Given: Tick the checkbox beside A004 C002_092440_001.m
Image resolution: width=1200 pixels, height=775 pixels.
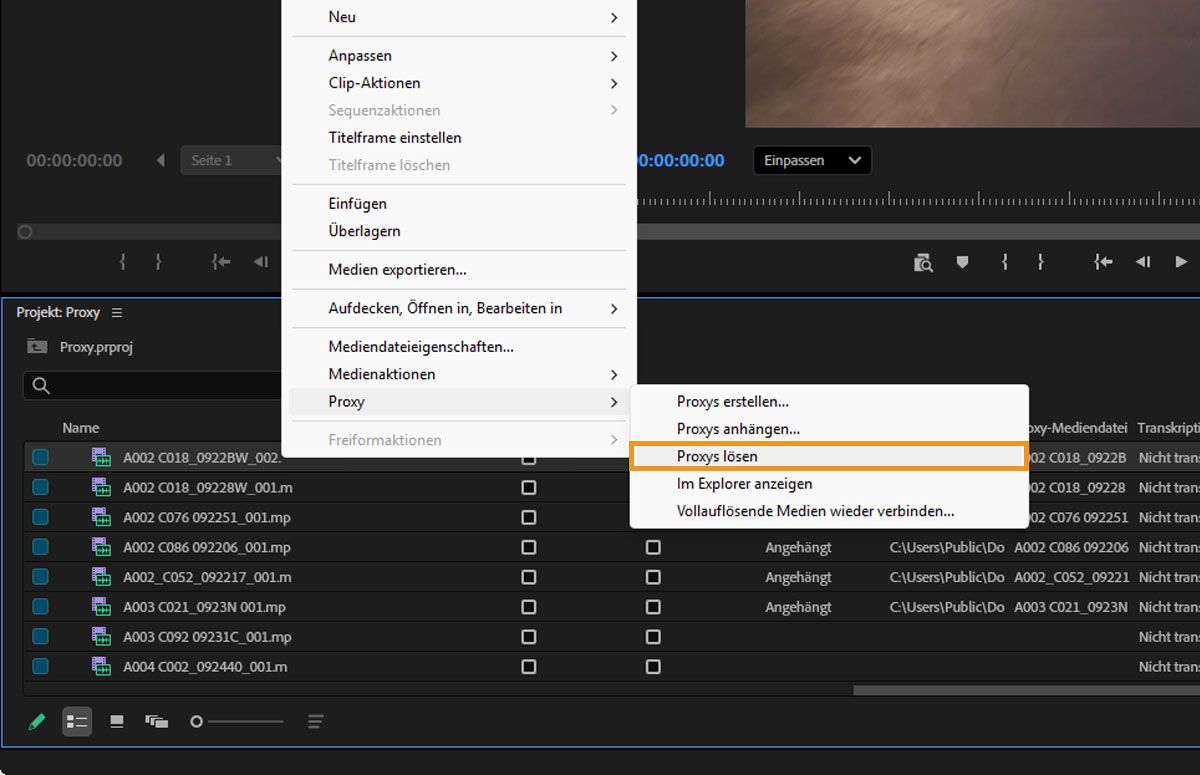Looking at the screenshot, I should click(529, 667).
